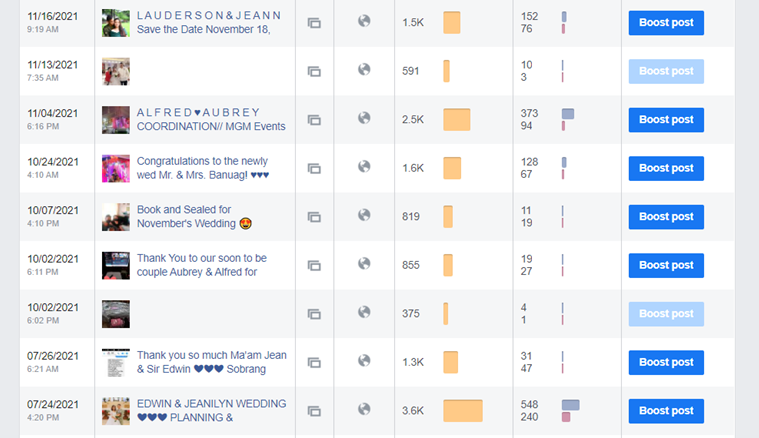759x438 pixels.
Task: Click public globe icon for 11/04/2021 post
Action: click(364, 118)
